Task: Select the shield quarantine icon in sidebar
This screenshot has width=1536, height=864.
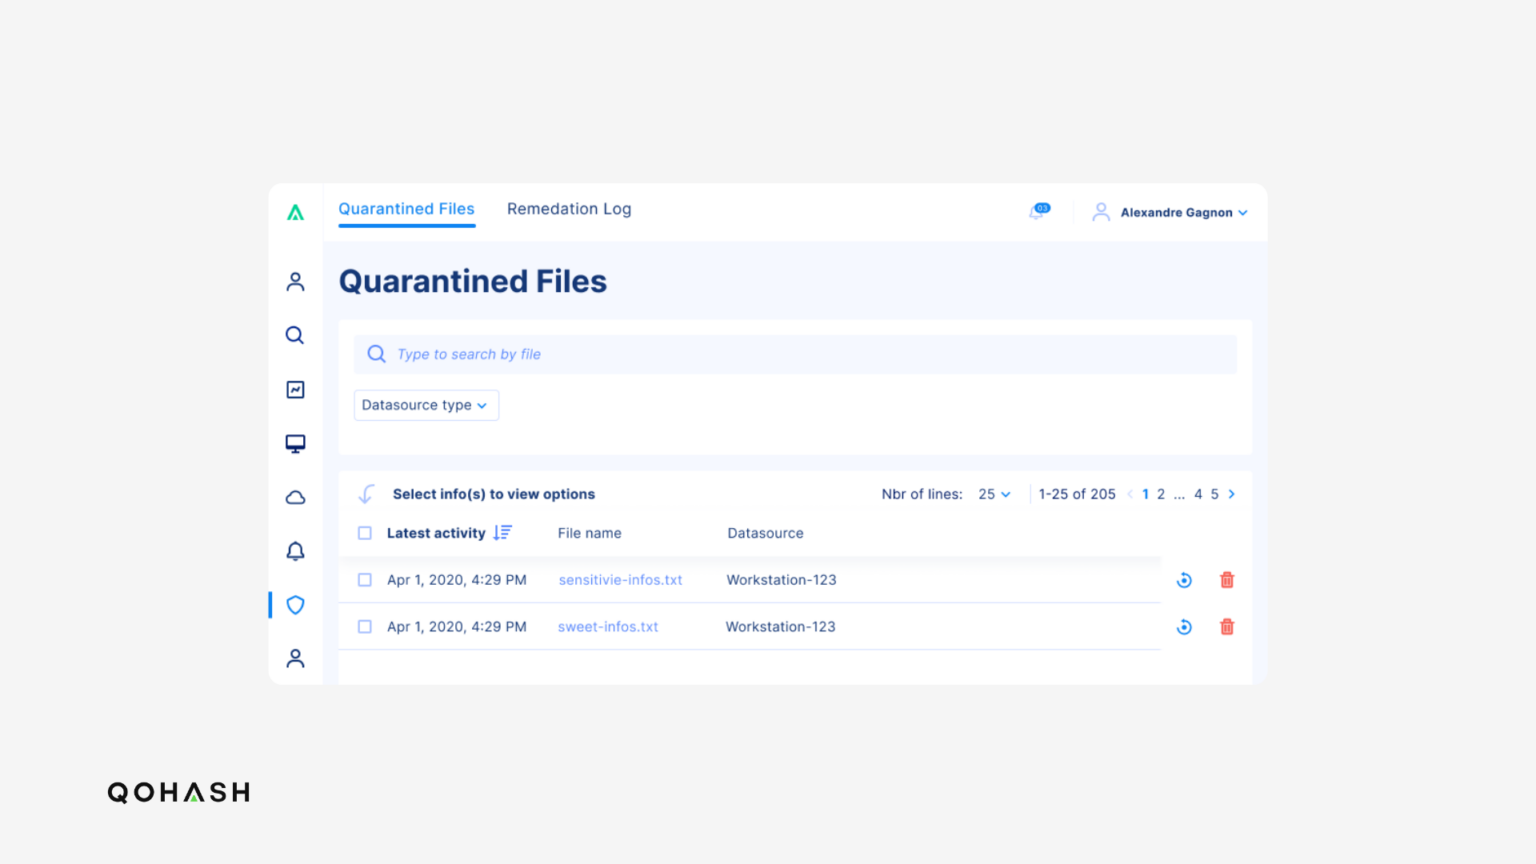Action: [295, 605]
